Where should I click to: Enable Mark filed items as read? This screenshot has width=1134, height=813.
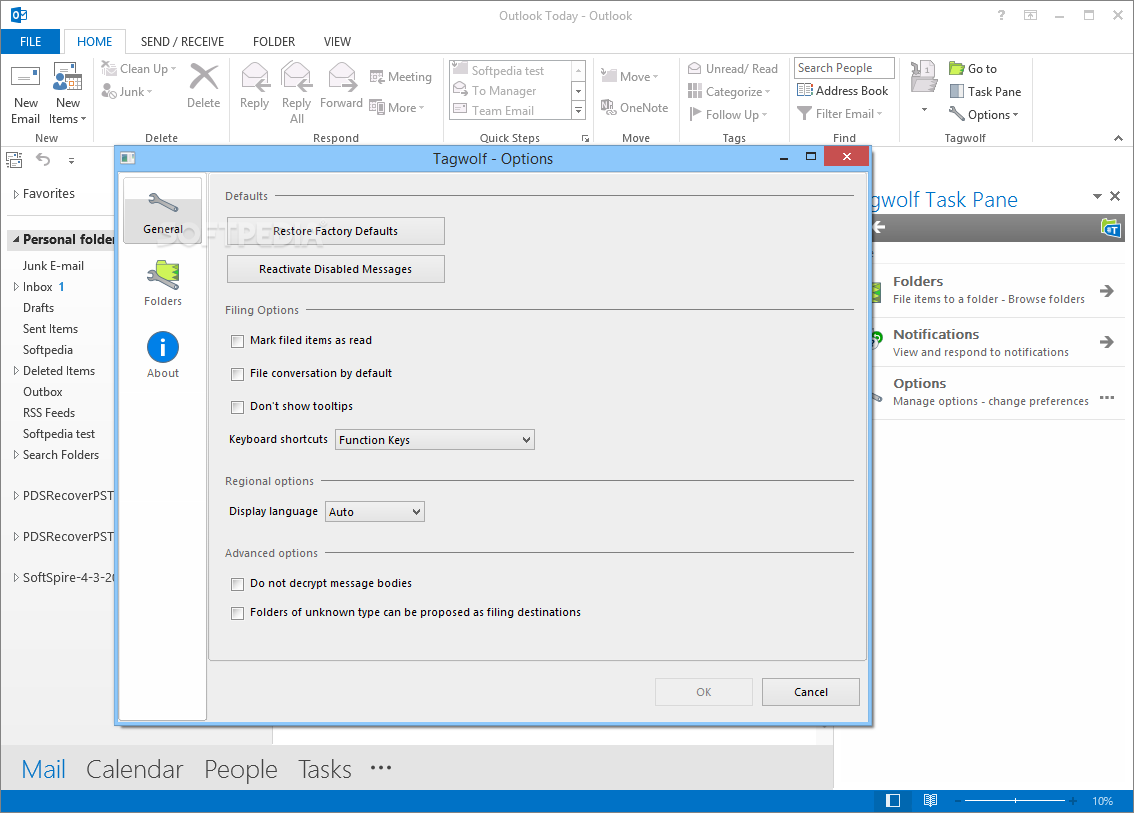pos(237,341)
